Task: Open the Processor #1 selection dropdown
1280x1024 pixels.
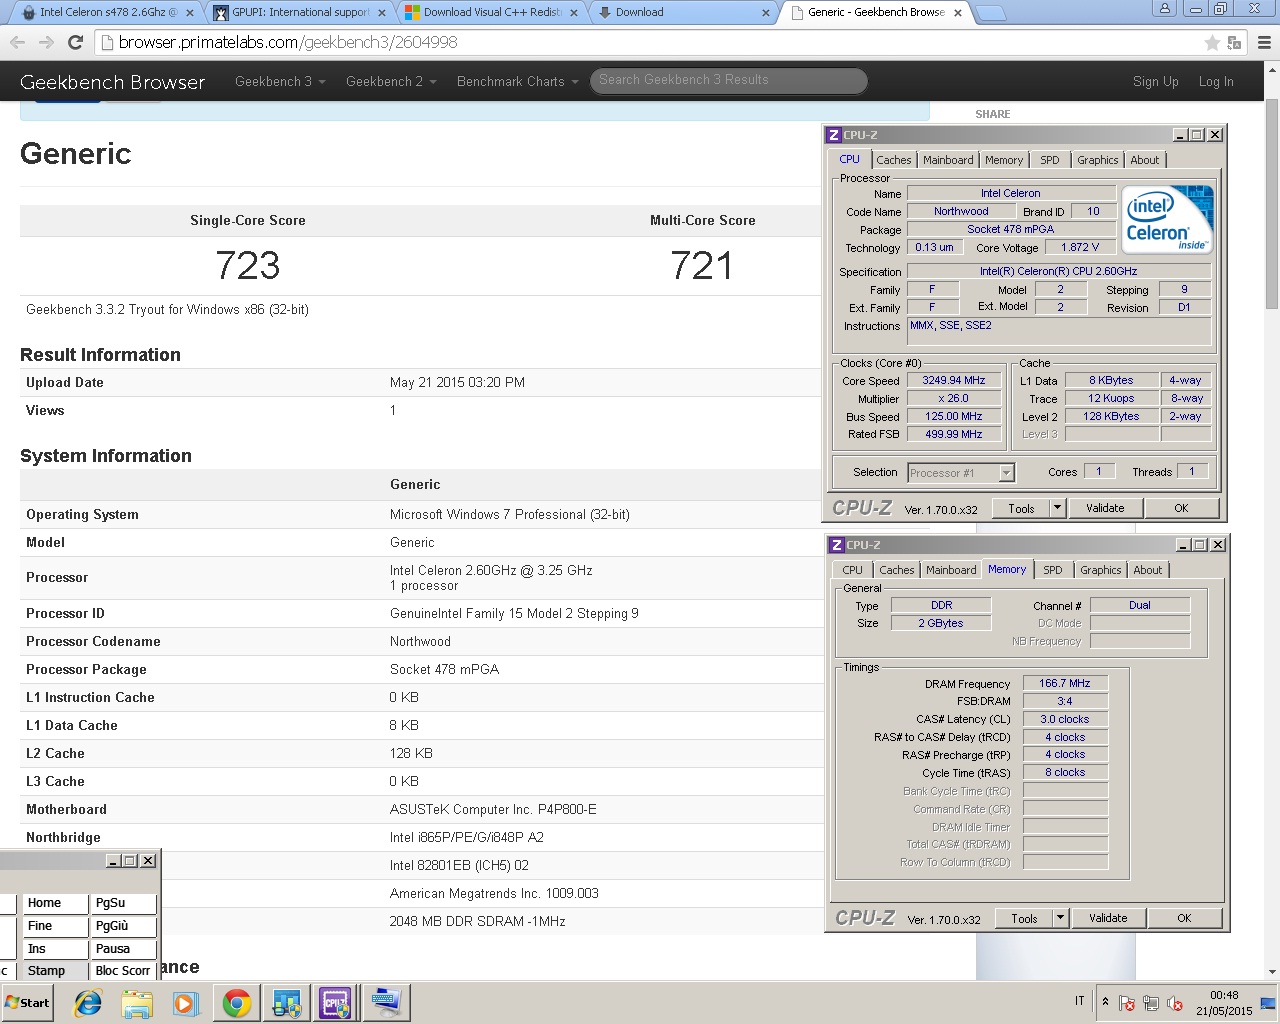Action: 1007,473
